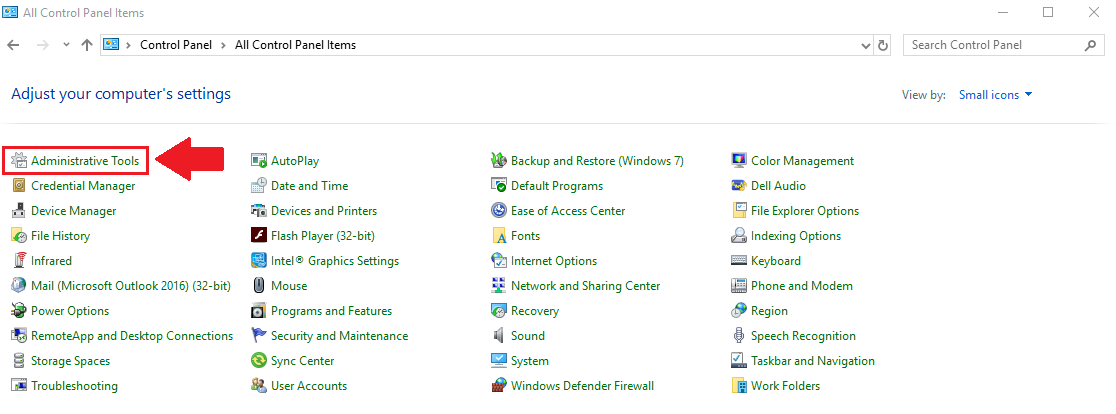The width and height of the screenshot is (1116, 414).
Task: Open the Region link
Action: pos(769,310)
